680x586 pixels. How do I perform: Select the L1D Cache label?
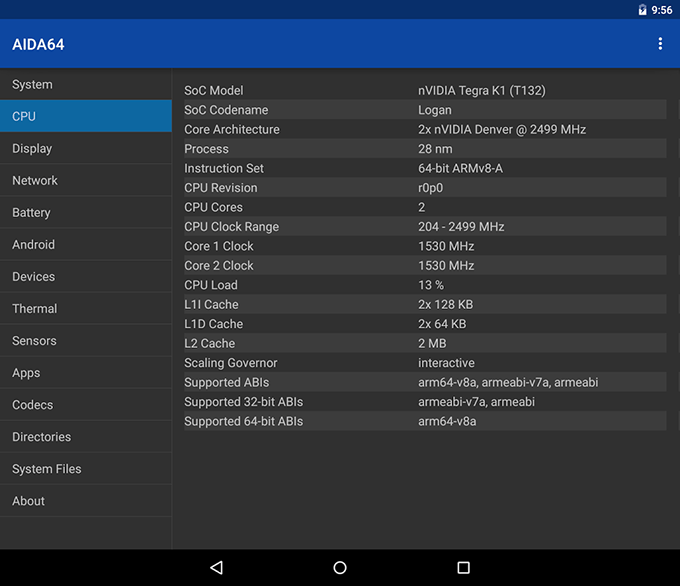(x=213, y=324)
